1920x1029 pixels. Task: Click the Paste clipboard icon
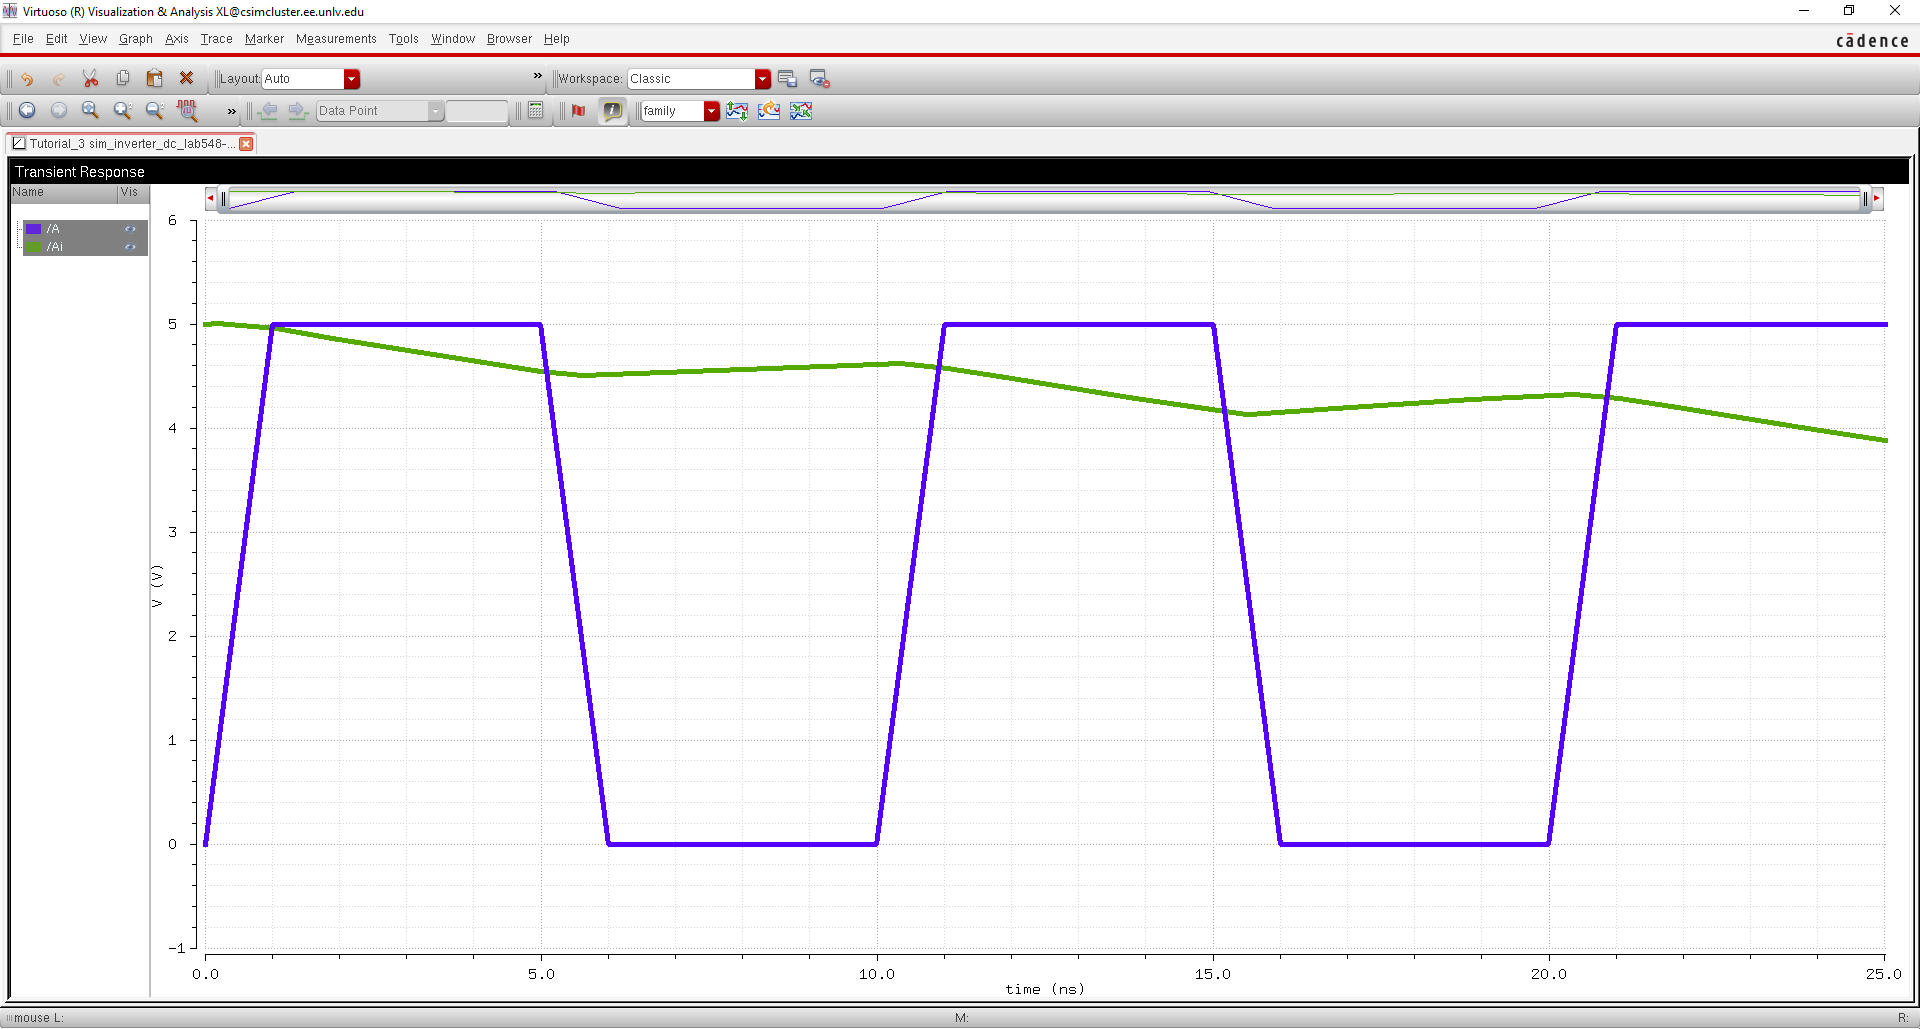coord(154,79)
